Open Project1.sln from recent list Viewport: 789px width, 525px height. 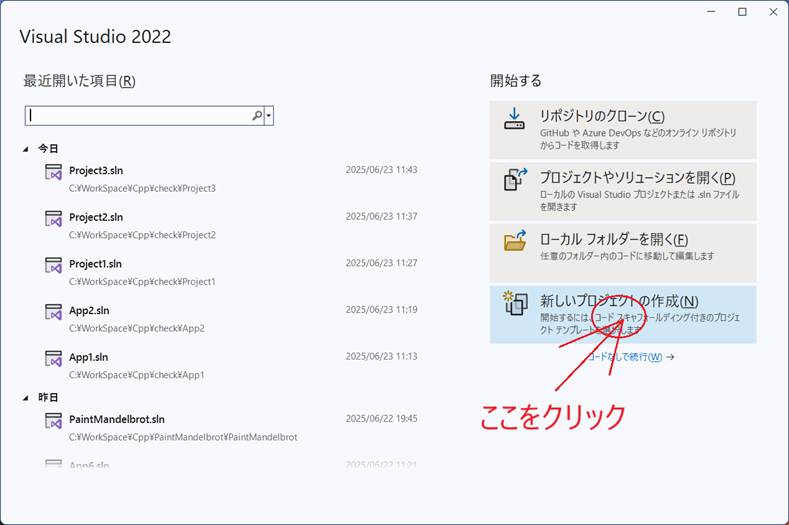point(231,272)
